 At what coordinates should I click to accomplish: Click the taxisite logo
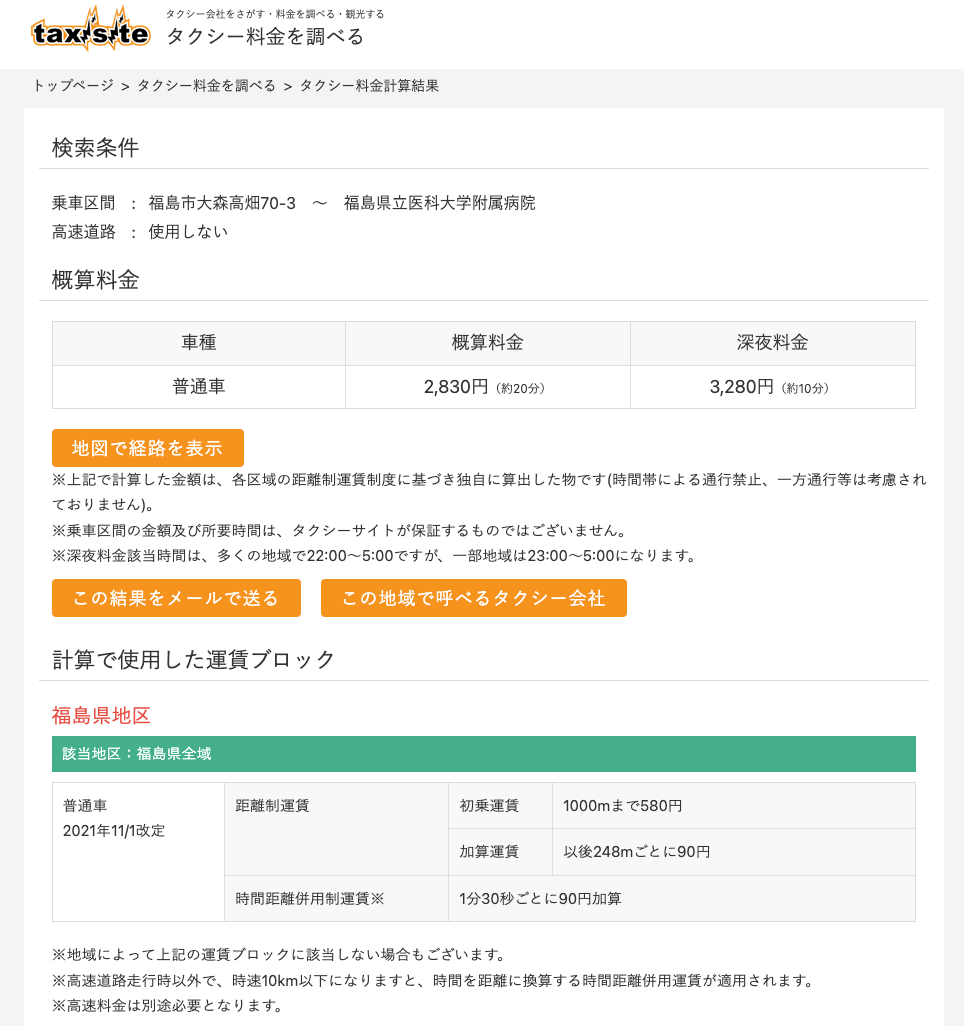click(x=90, y=29)
